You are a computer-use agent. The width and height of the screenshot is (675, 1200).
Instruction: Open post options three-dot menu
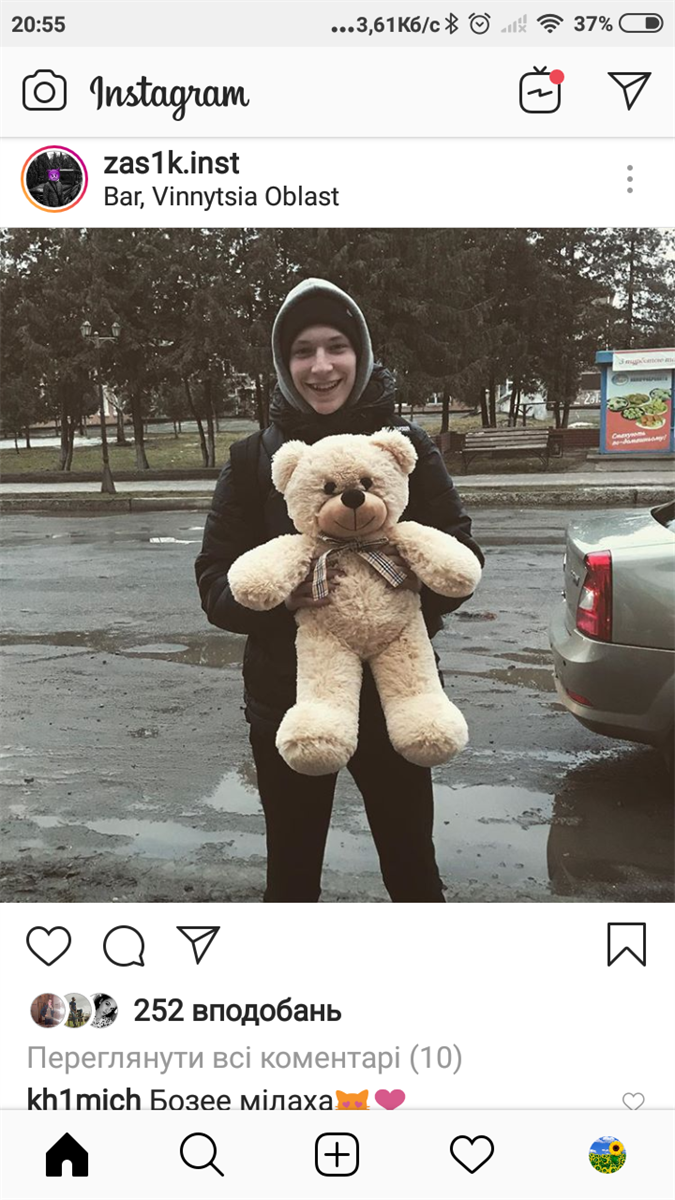tap(630, 179)
